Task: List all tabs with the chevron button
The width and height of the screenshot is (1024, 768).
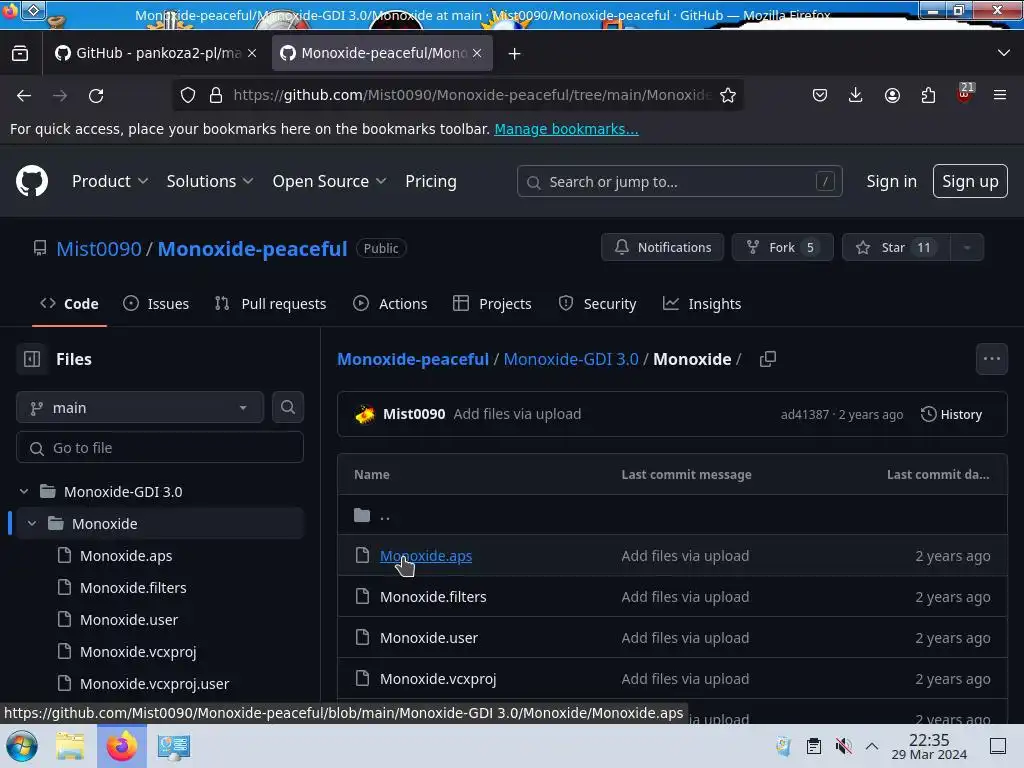Action: (x=1004, y=53)
